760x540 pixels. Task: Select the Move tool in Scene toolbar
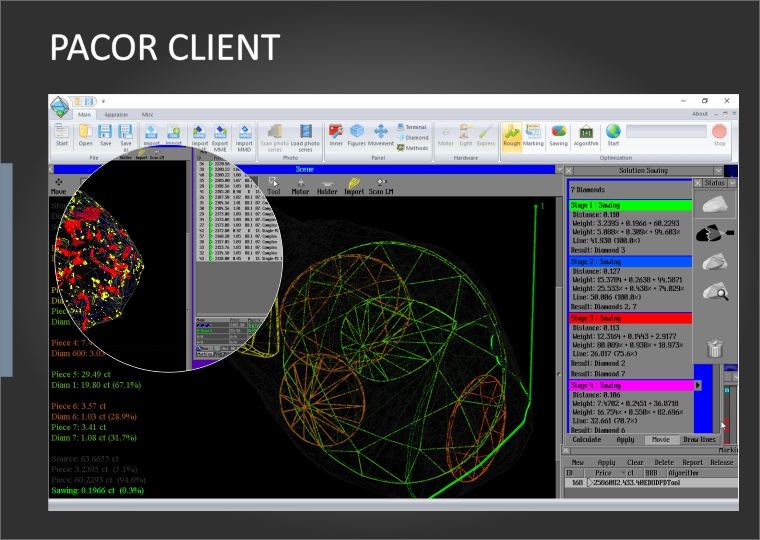59,186
